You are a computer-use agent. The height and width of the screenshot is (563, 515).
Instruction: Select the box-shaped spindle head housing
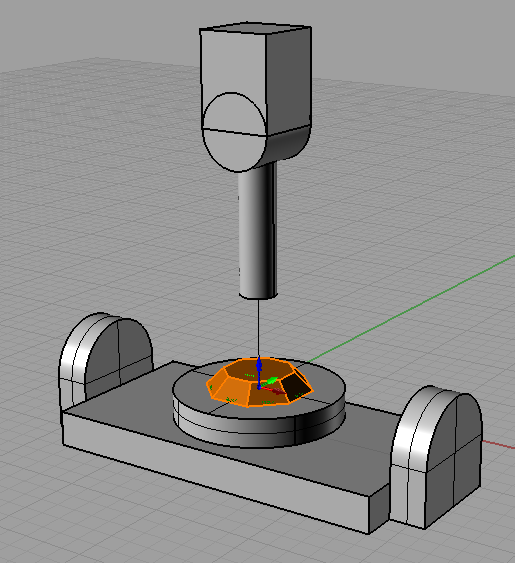[x=255, y=97]
